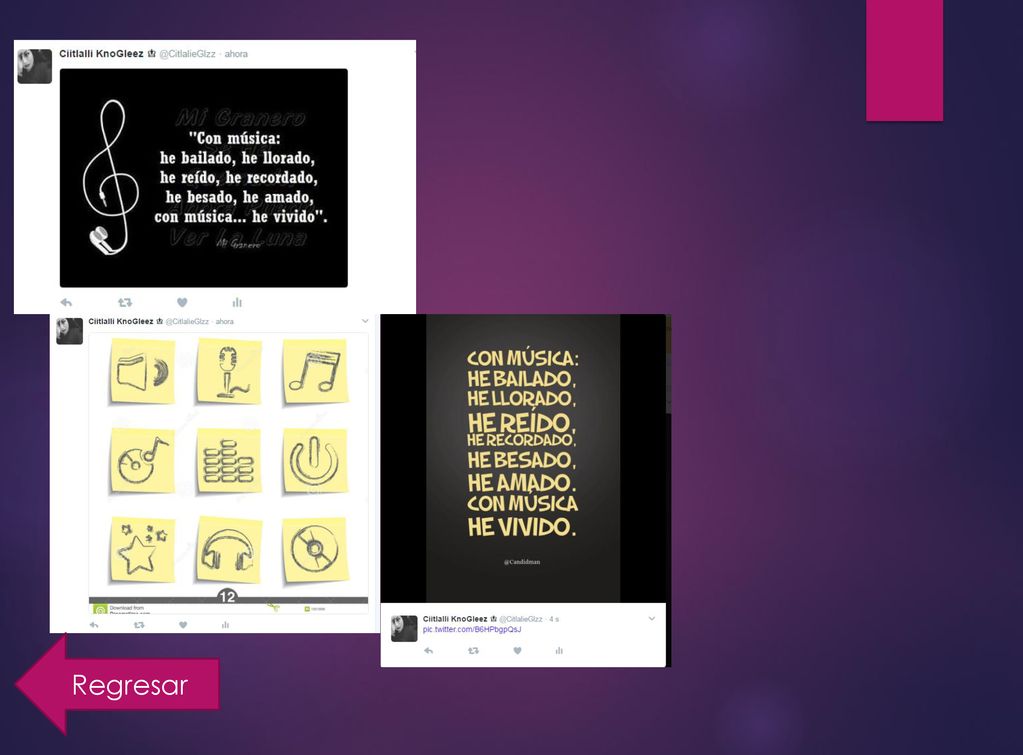
Task: Open Ciitlalli KnoGleez profile name in top tweet
Action: 101,54
